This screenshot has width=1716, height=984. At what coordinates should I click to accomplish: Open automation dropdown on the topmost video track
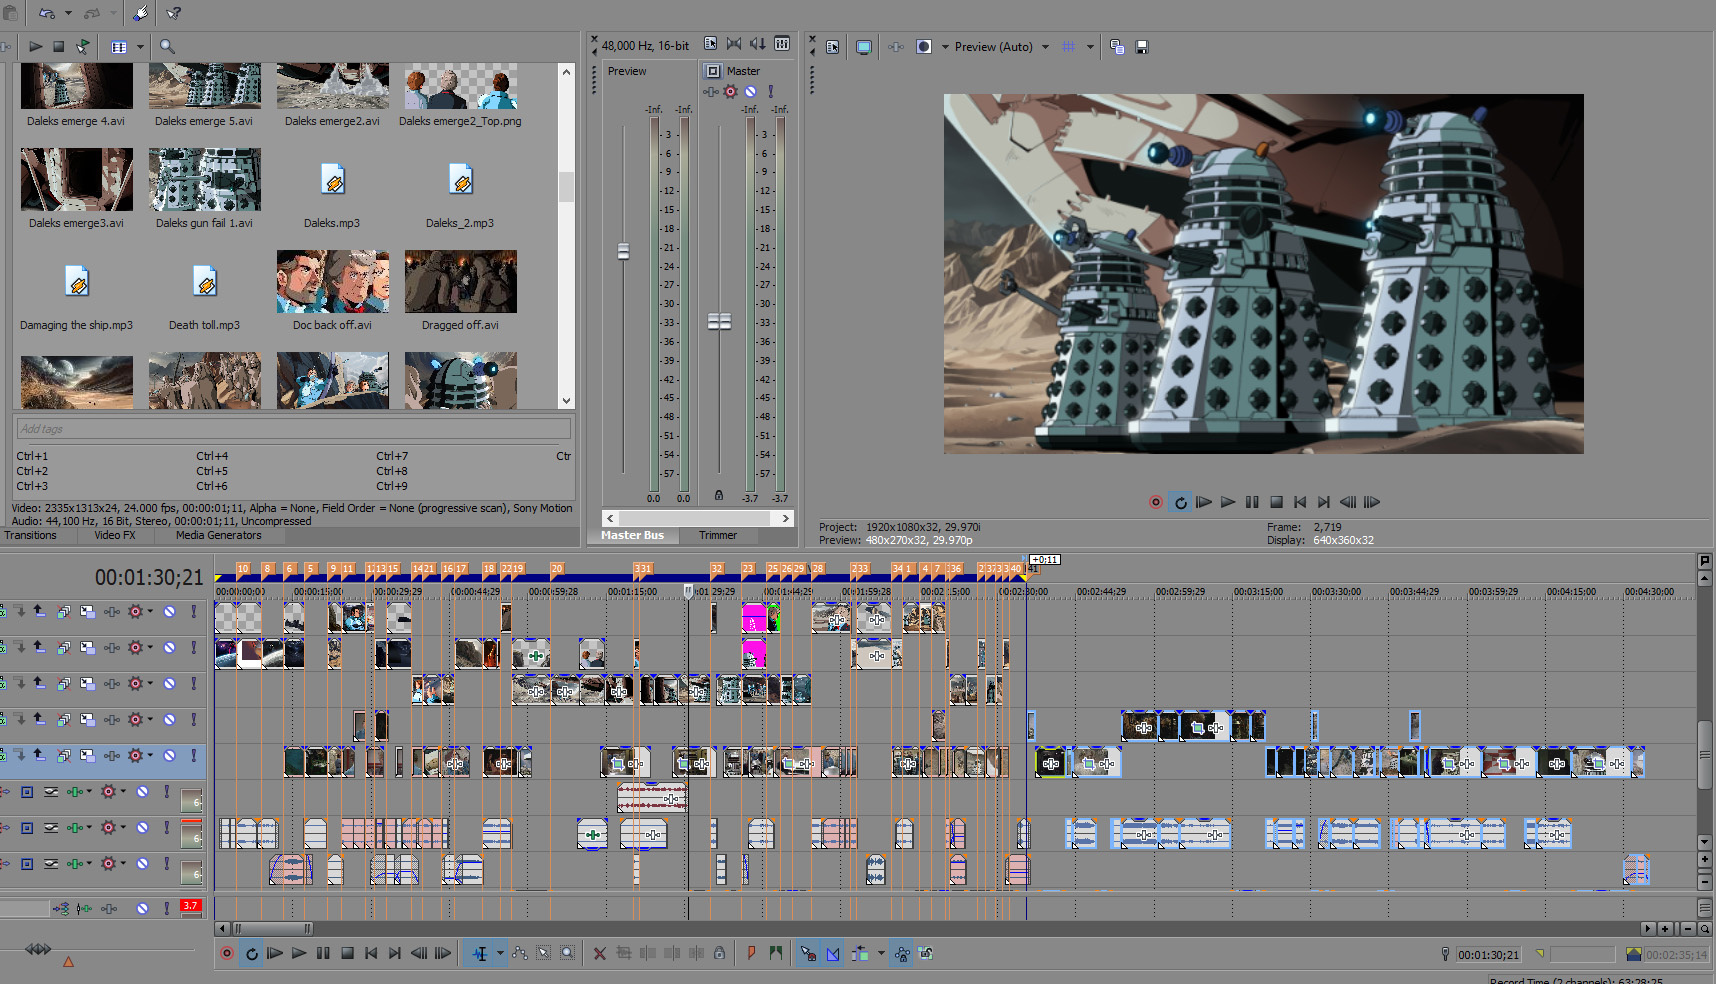[x=150, y=612]
